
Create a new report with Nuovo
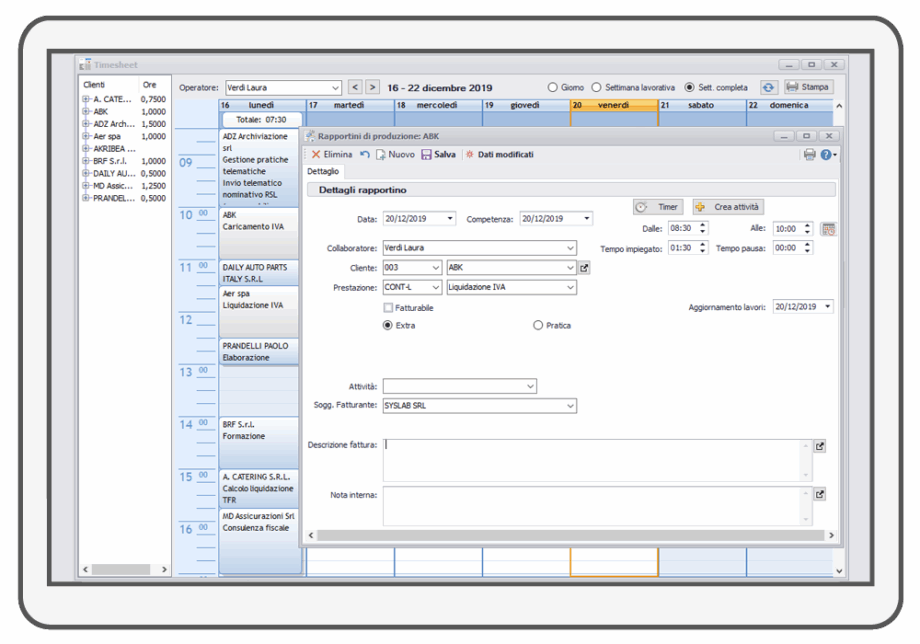point(395,155)
